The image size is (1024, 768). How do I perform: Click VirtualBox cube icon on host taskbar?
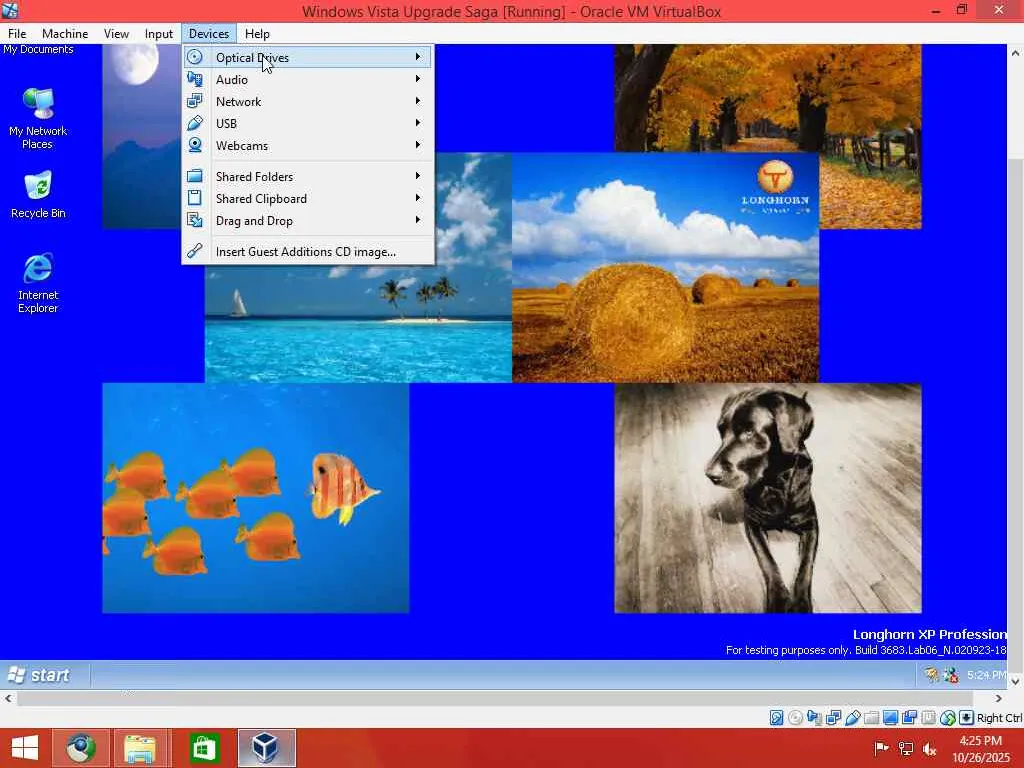coord(266,748)
